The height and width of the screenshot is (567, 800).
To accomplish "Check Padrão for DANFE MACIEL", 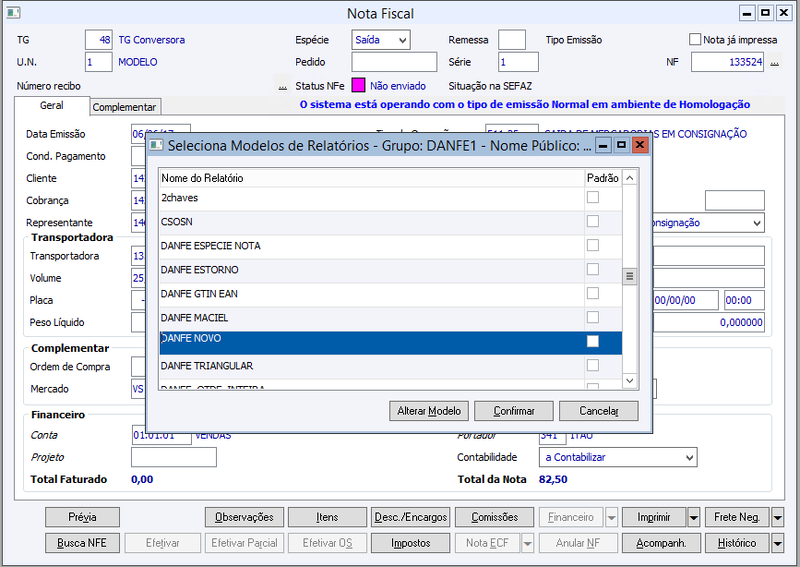I will [592, 317].
